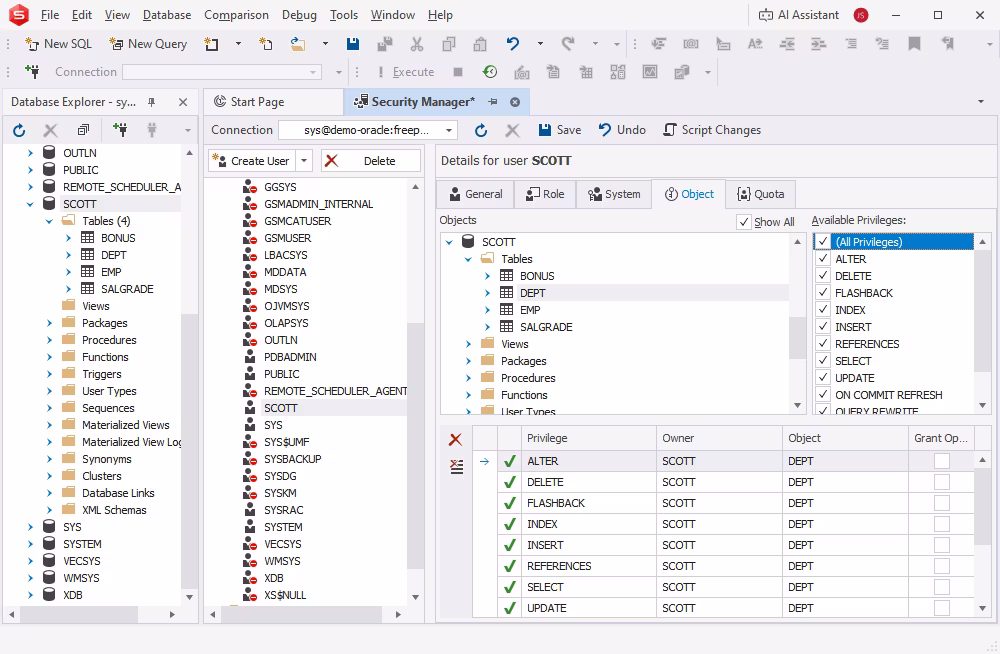Expand DEPT table in Objects tree
This screenshot has width=1000, height=654.
point(487,293)
